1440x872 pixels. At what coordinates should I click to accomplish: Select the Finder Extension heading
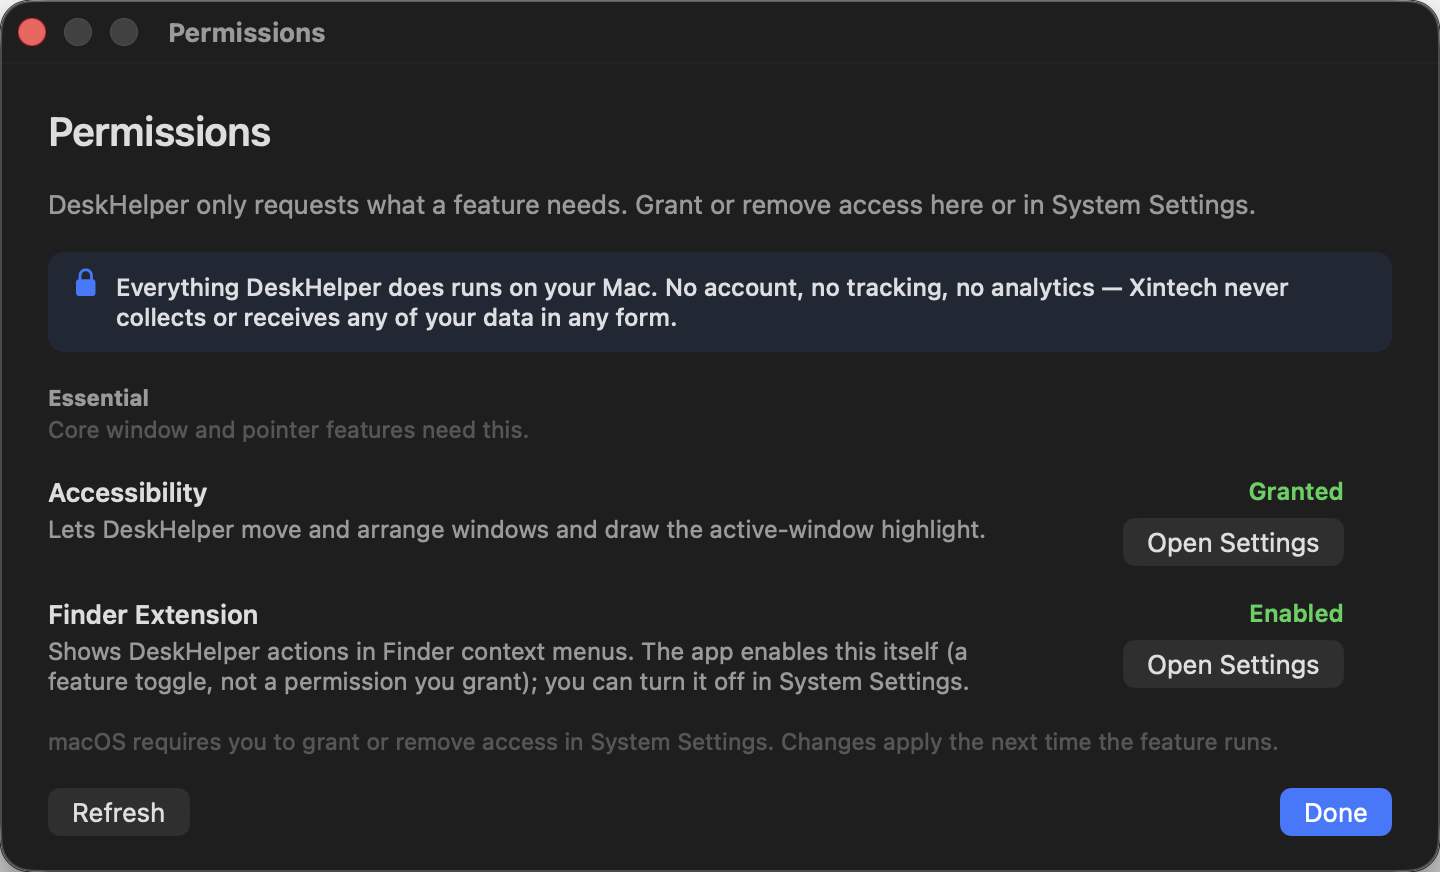(x=153, y=614)
